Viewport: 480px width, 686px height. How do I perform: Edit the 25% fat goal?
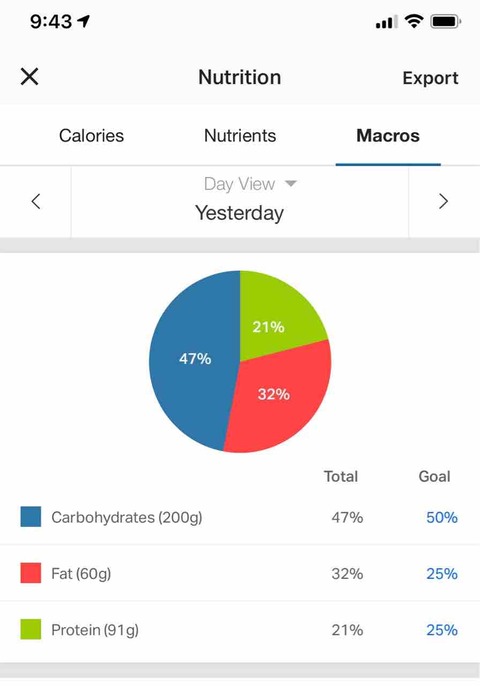[x=442, y=574]
